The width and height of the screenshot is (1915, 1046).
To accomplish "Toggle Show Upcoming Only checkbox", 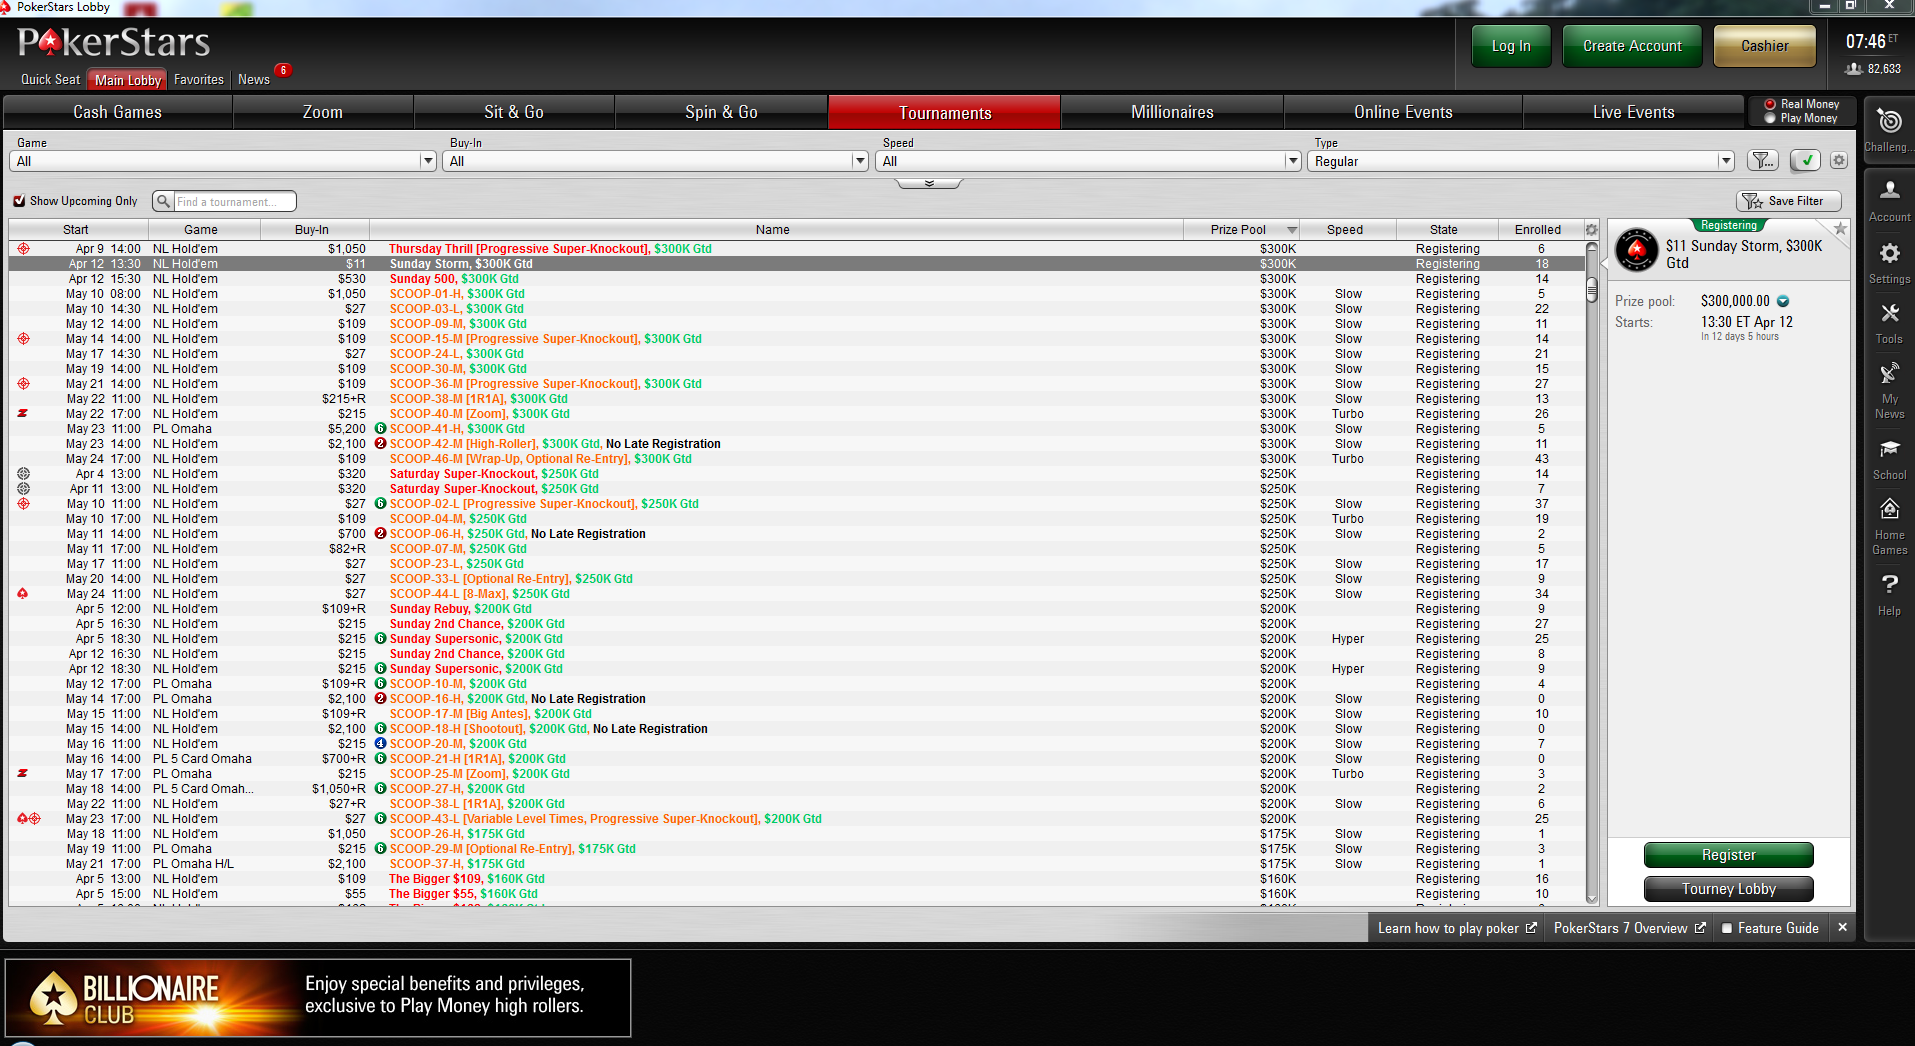I will pyautogui.click(x=19, y=201).
